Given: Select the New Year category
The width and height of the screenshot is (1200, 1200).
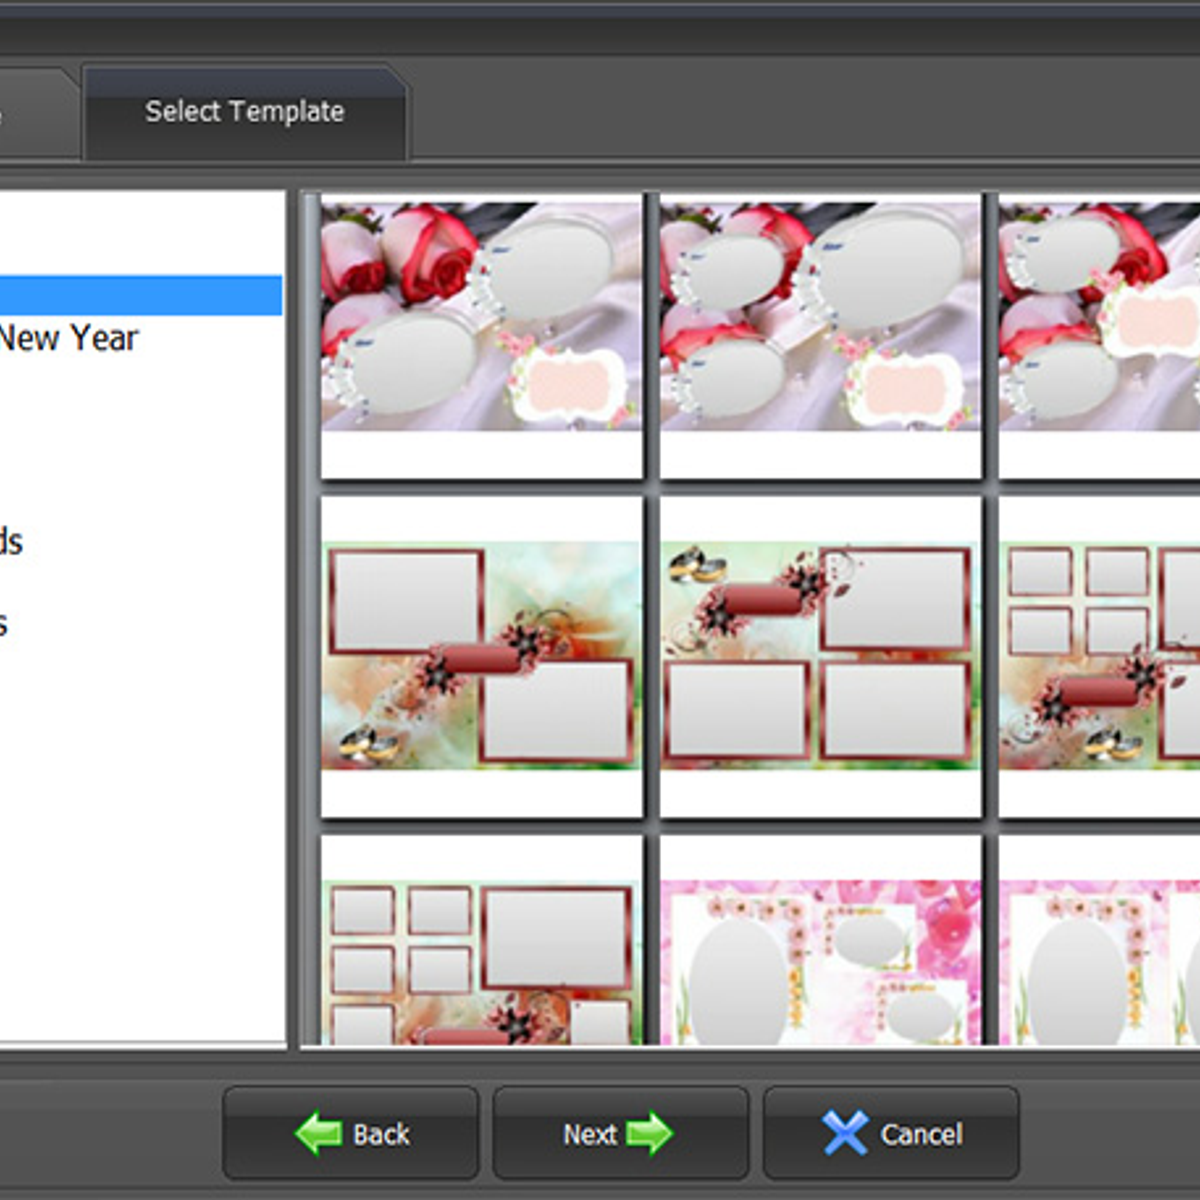Looking at the screenshot, I should click(x=70, y=338).
